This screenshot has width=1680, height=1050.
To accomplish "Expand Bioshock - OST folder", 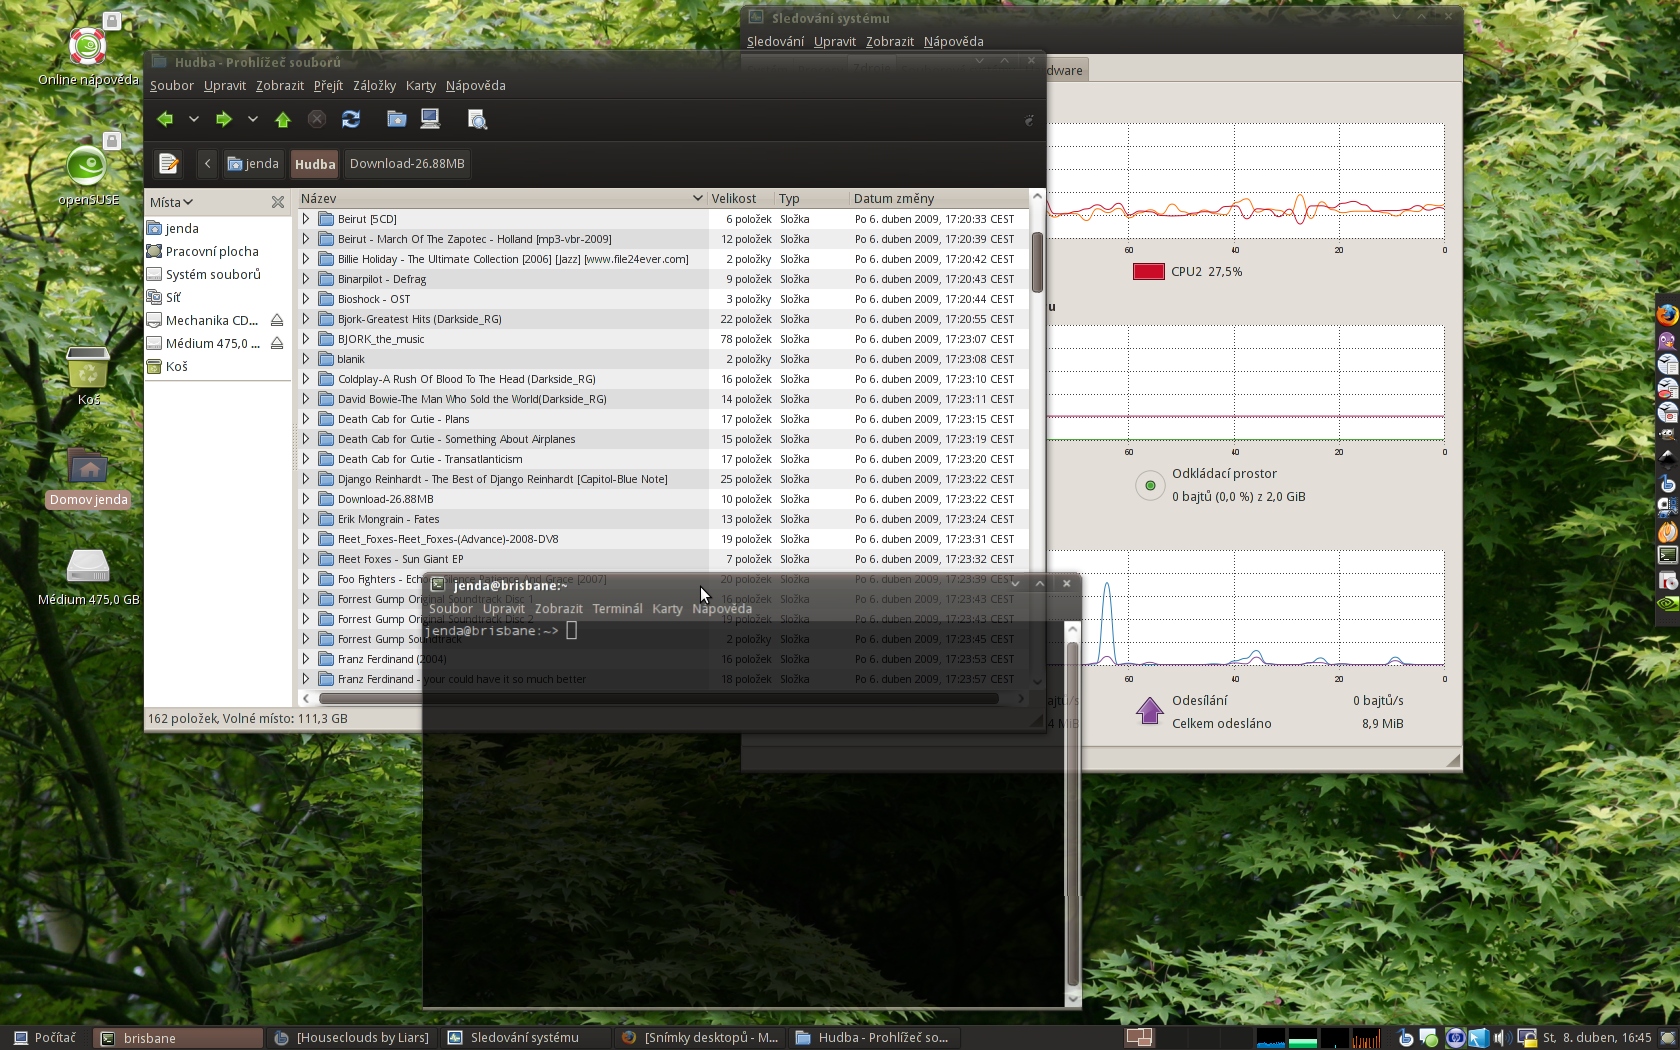I will point(306,299).
